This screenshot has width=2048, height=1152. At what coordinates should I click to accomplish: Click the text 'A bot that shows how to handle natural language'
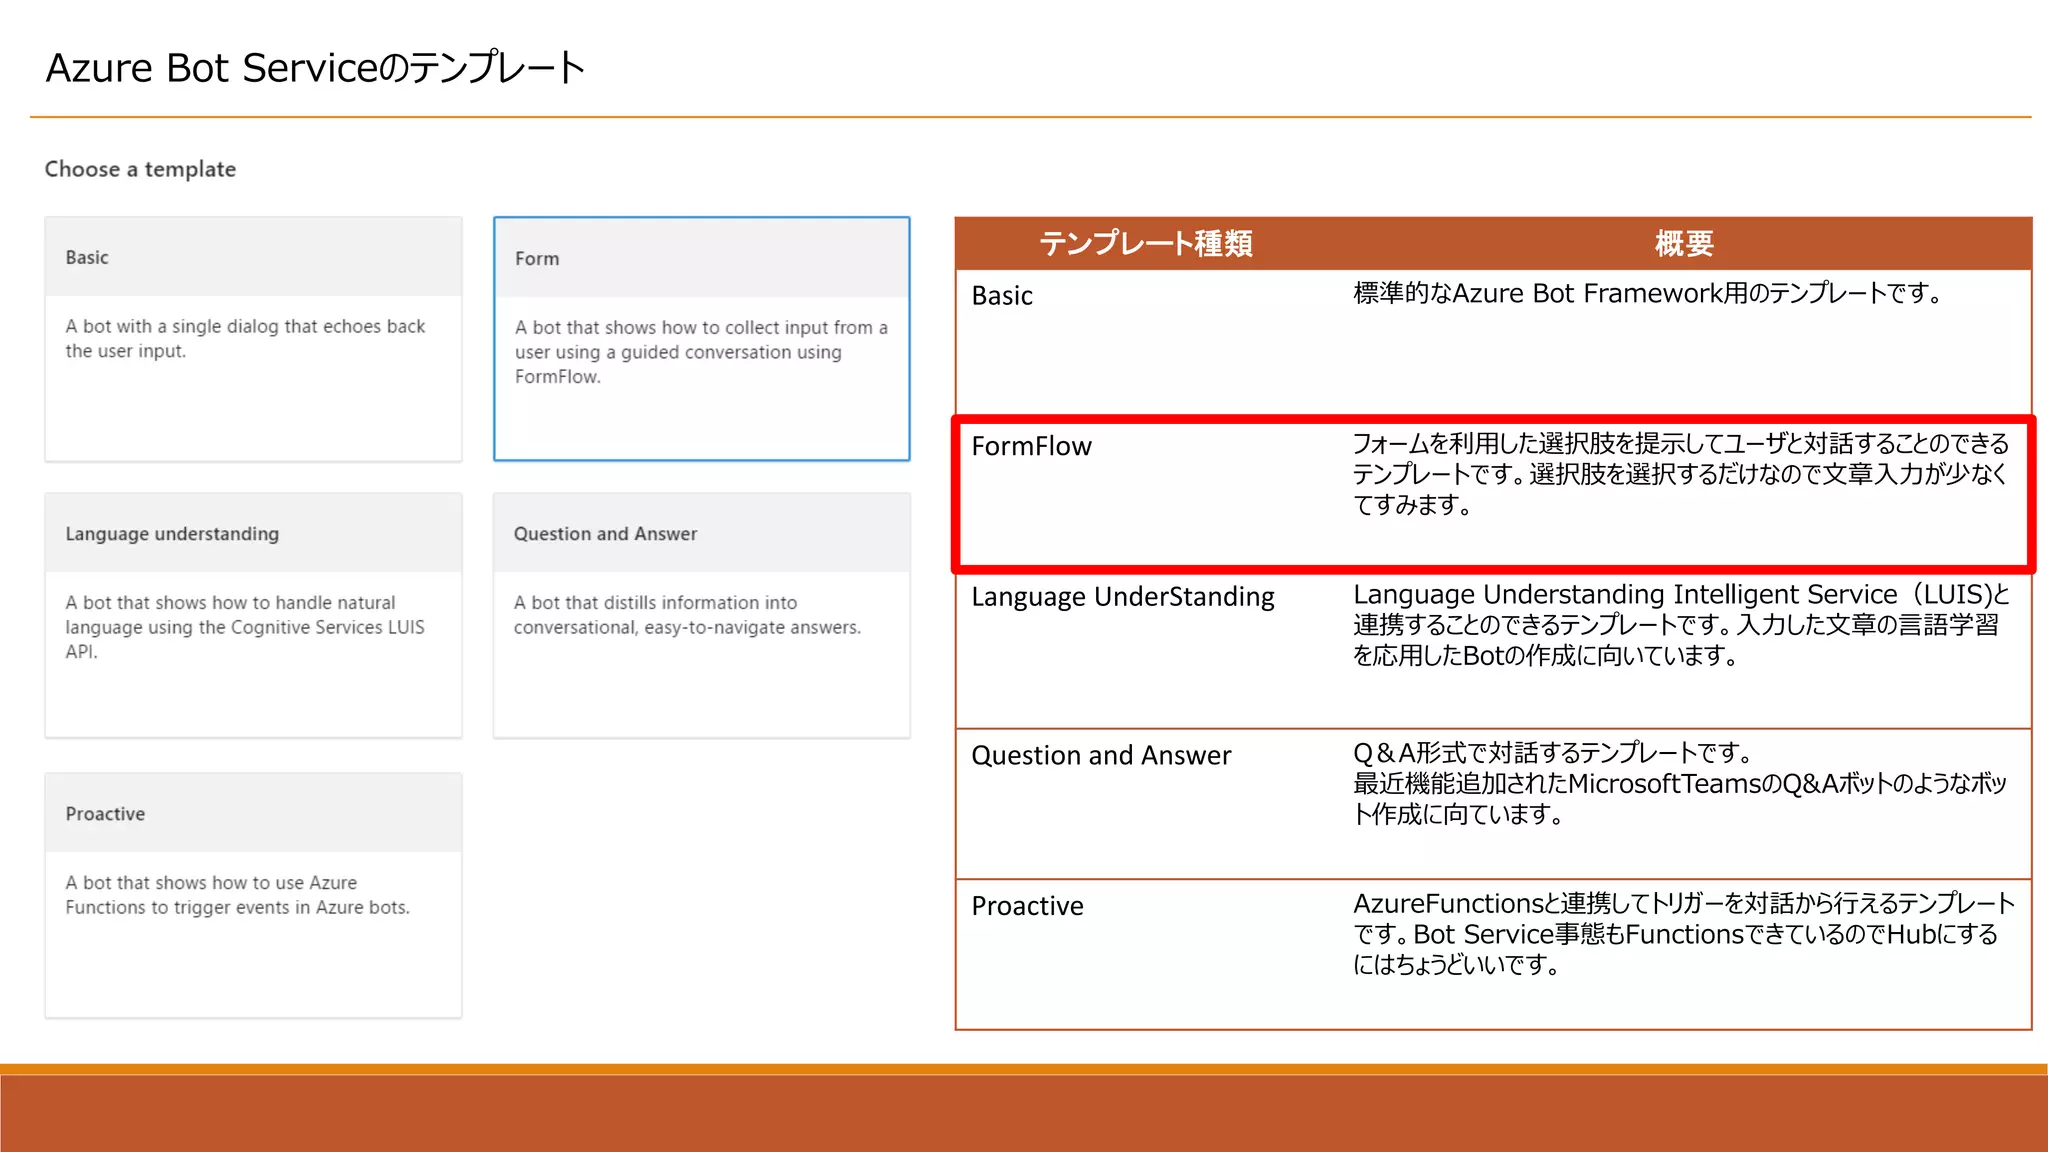(x=245, y=627)
